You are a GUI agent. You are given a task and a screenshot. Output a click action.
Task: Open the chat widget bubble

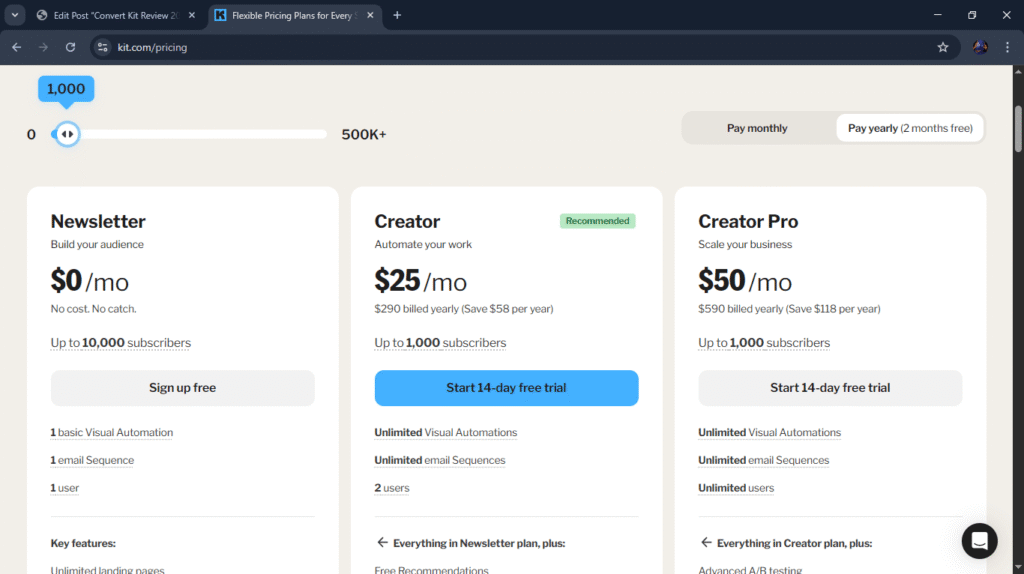point(979,541)
